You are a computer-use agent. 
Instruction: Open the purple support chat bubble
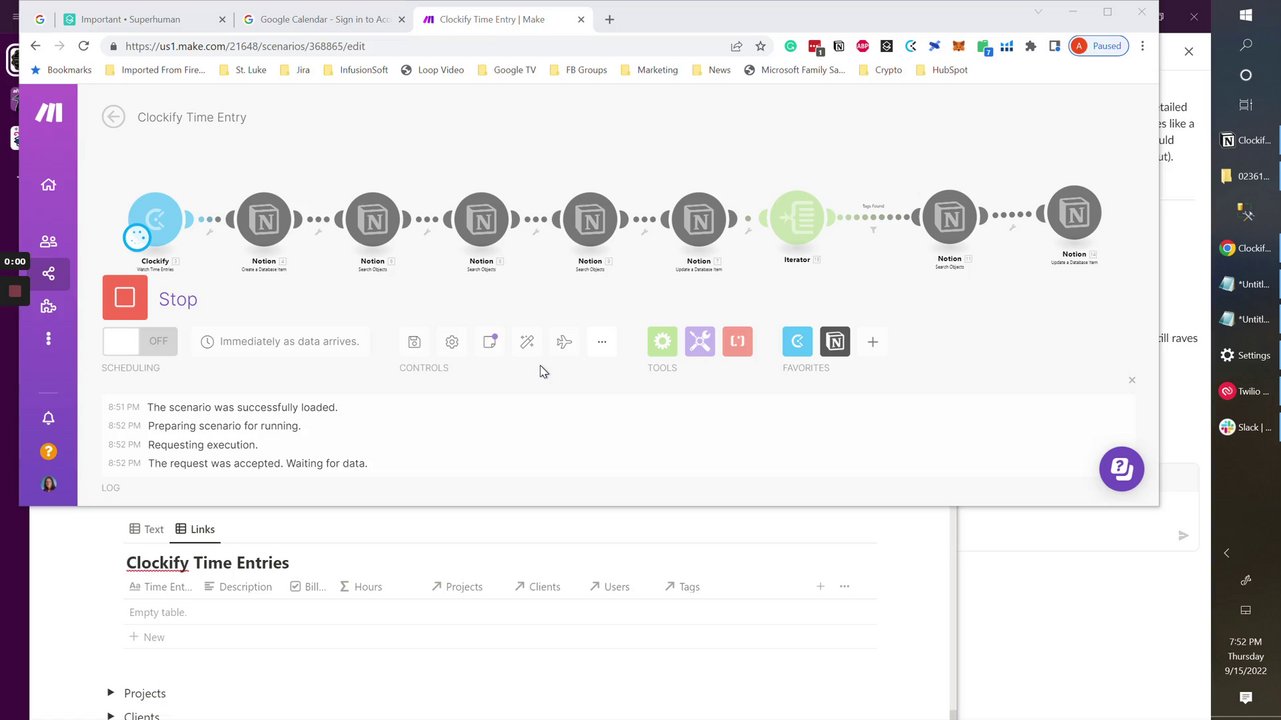coord(1121,469)
